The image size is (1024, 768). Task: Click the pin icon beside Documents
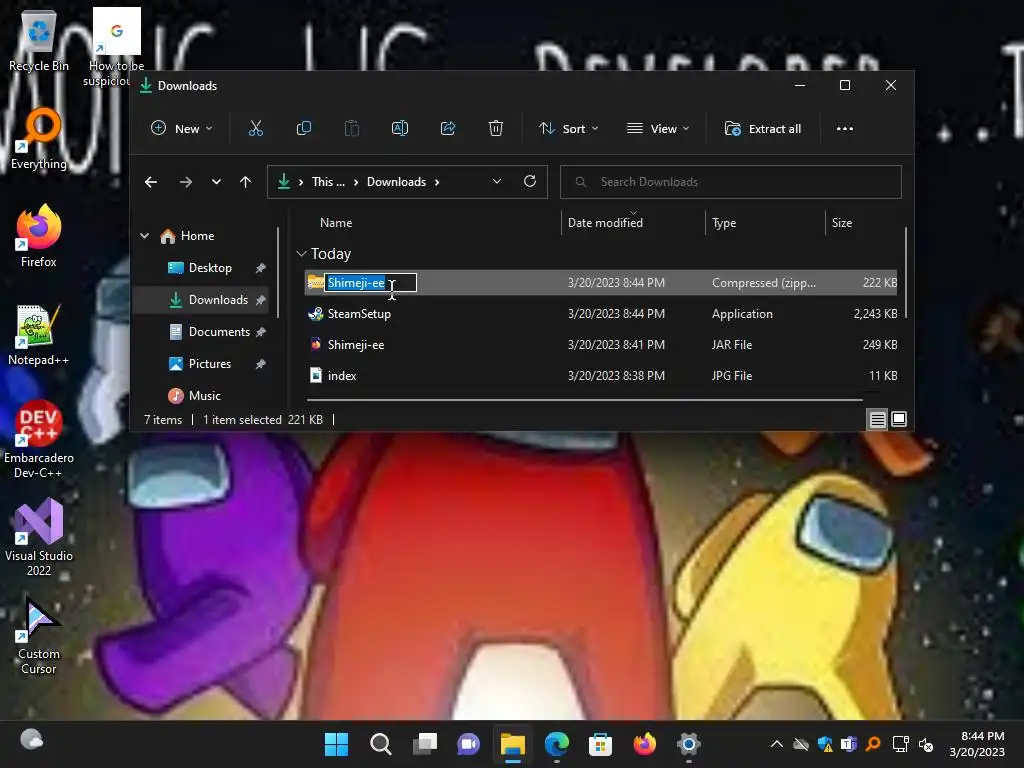261,332
